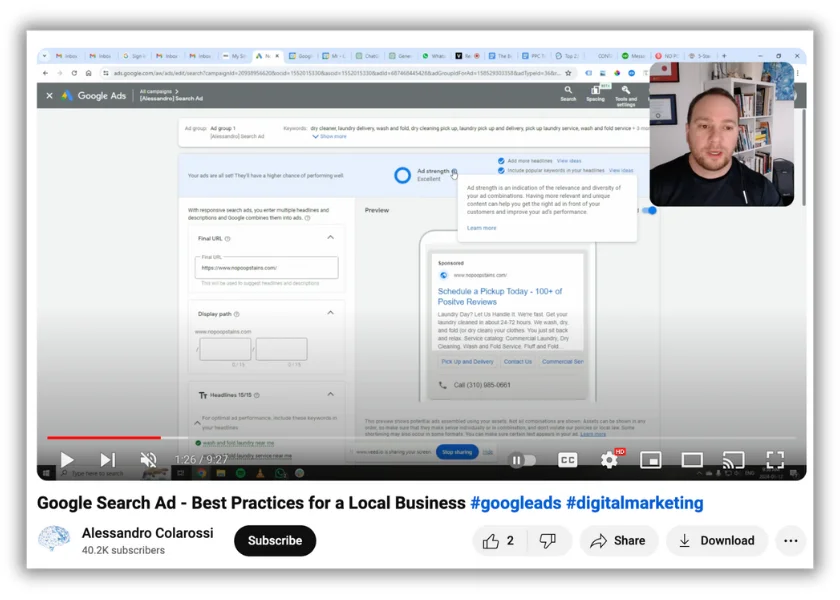The image size is (840, 600).
Task: Toggle the Add more headlines checkmark
Action: pyautogui.click(x=501, y=161)
